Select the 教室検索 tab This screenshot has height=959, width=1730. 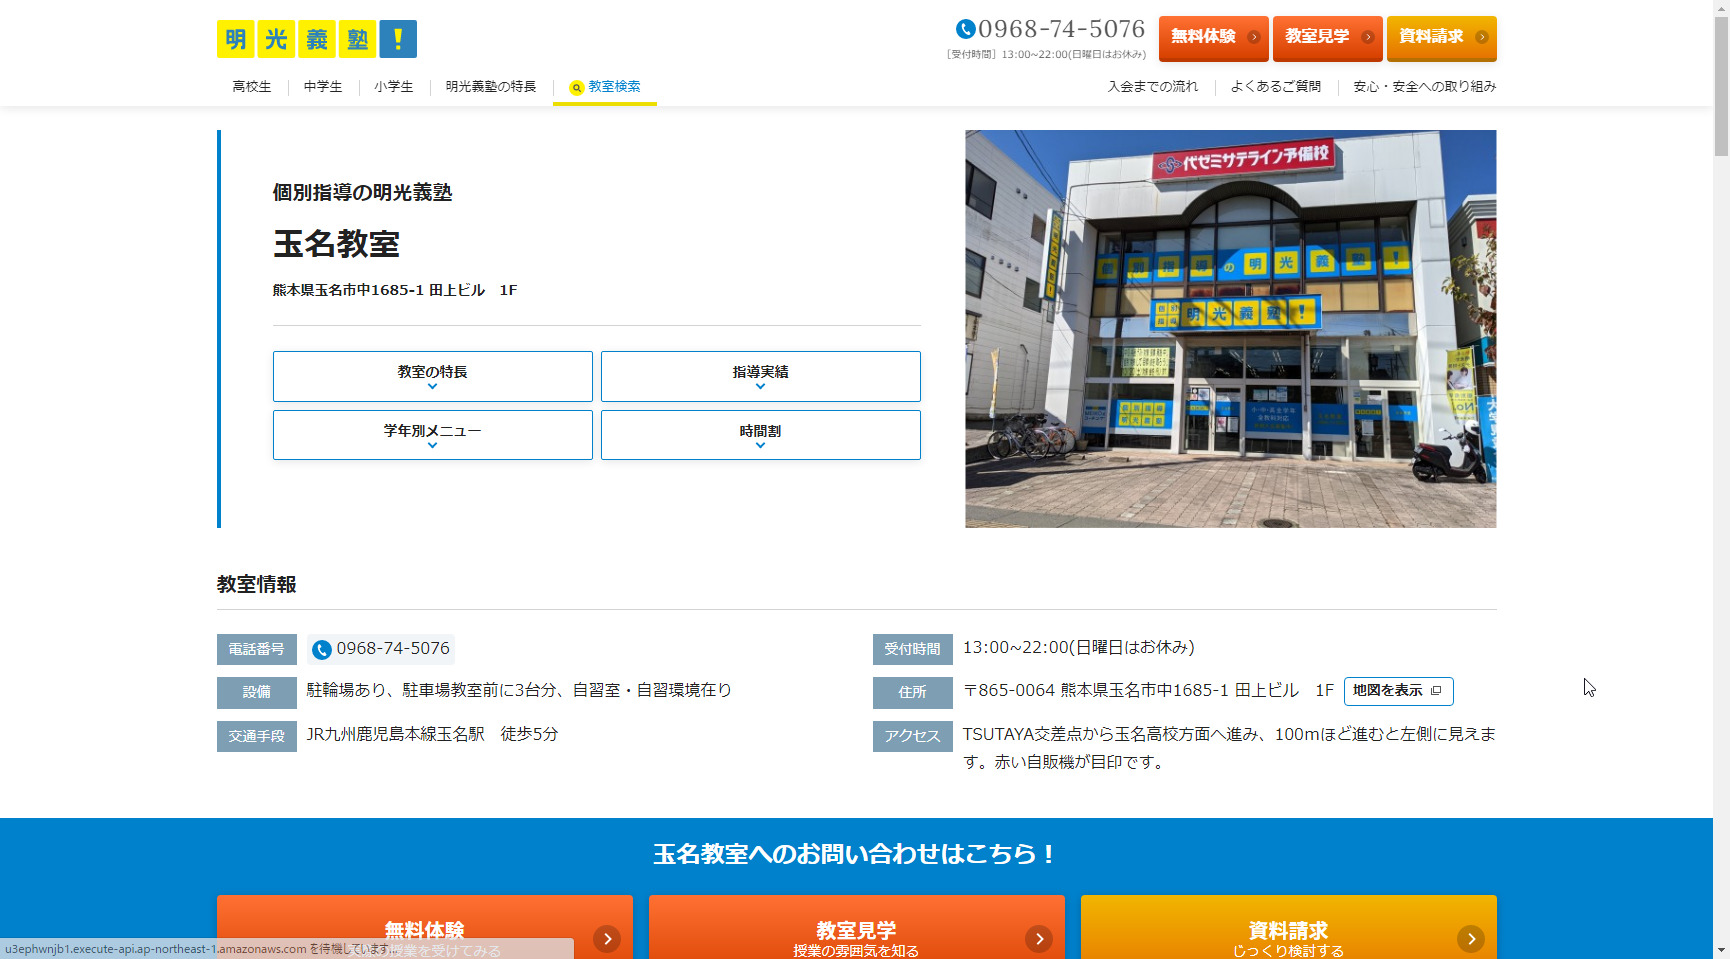point(605,87)
